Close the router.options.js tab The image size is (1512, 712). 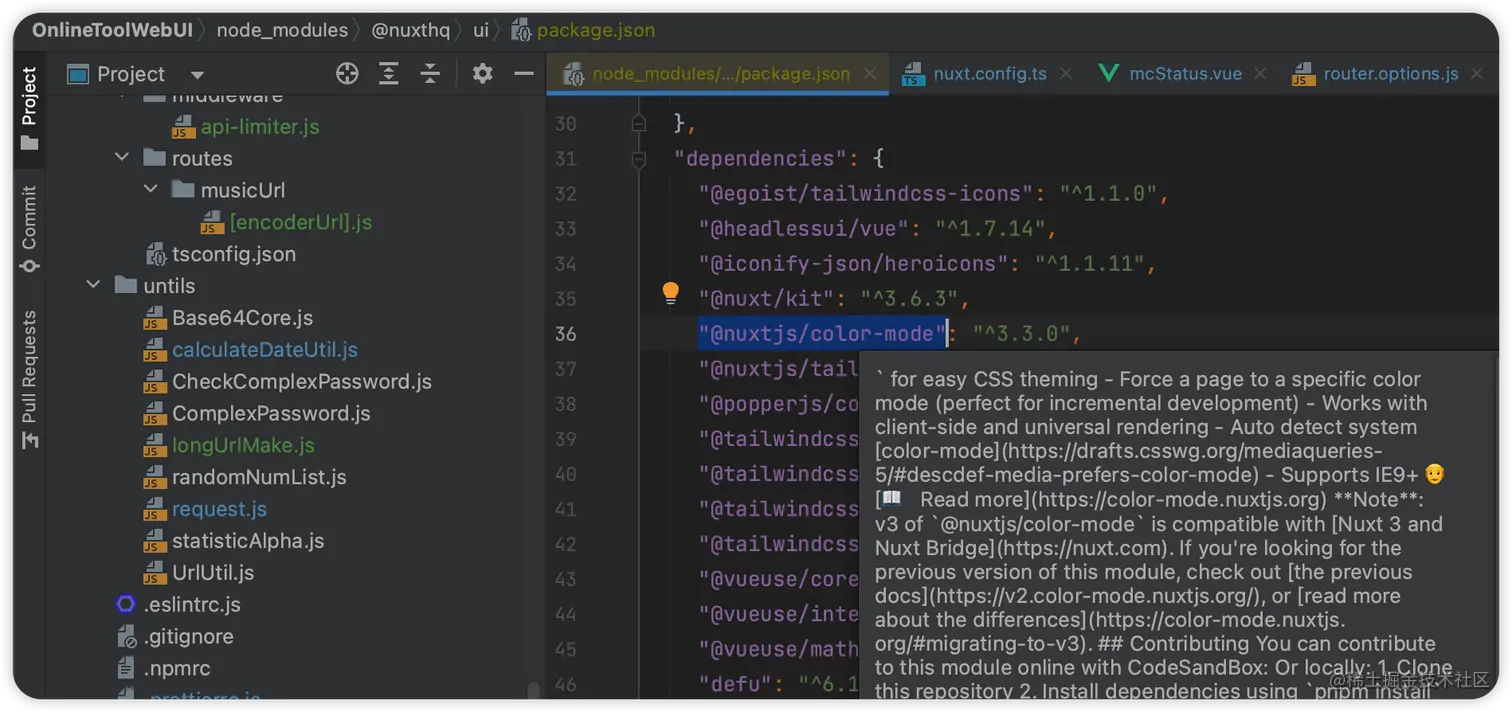click(1477, 74)
